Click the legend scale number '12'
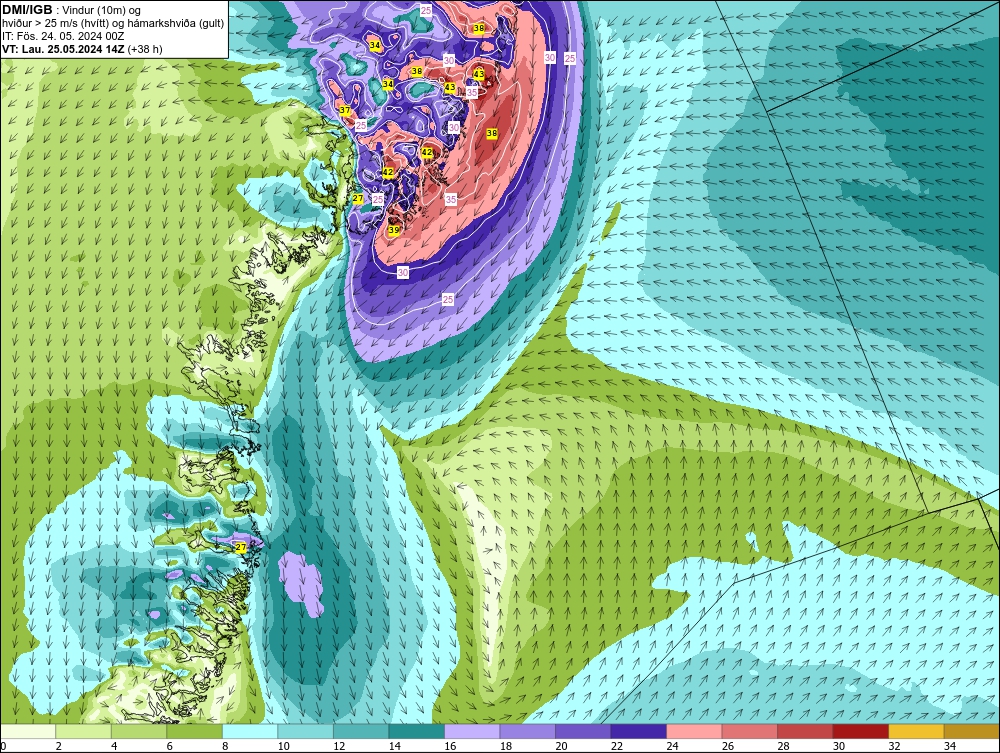Viewport: 1000px width, 753px height. (339, 746)
